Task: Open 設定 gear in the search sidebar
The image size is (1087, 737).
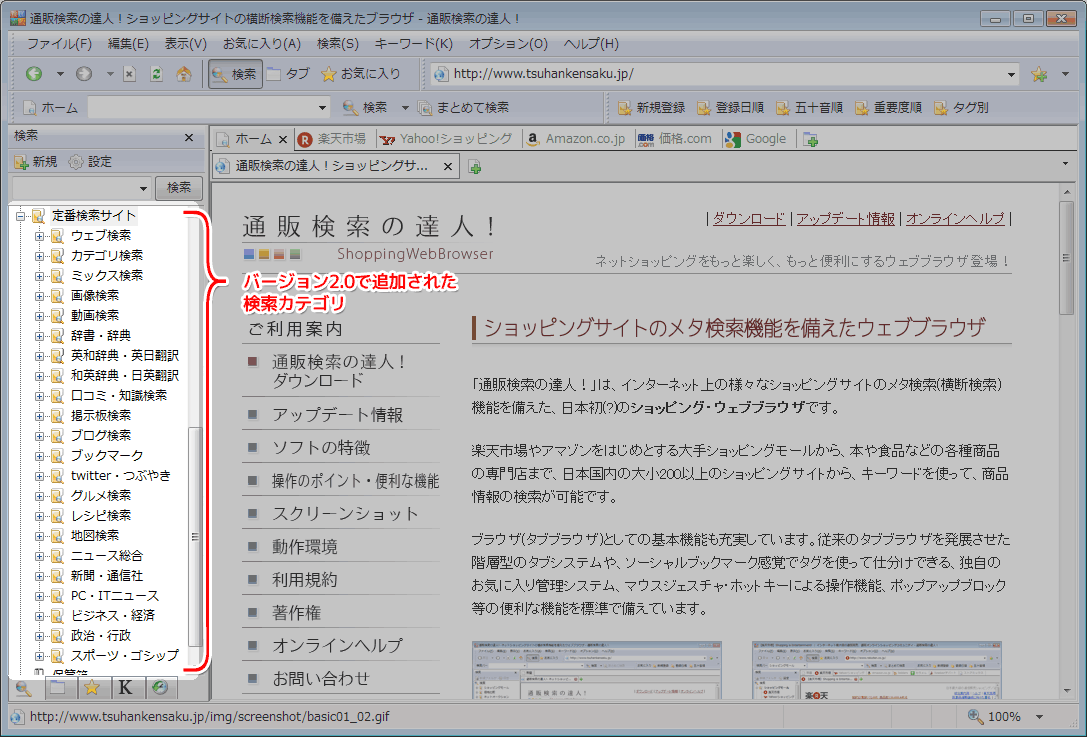Action: point(90,162)
